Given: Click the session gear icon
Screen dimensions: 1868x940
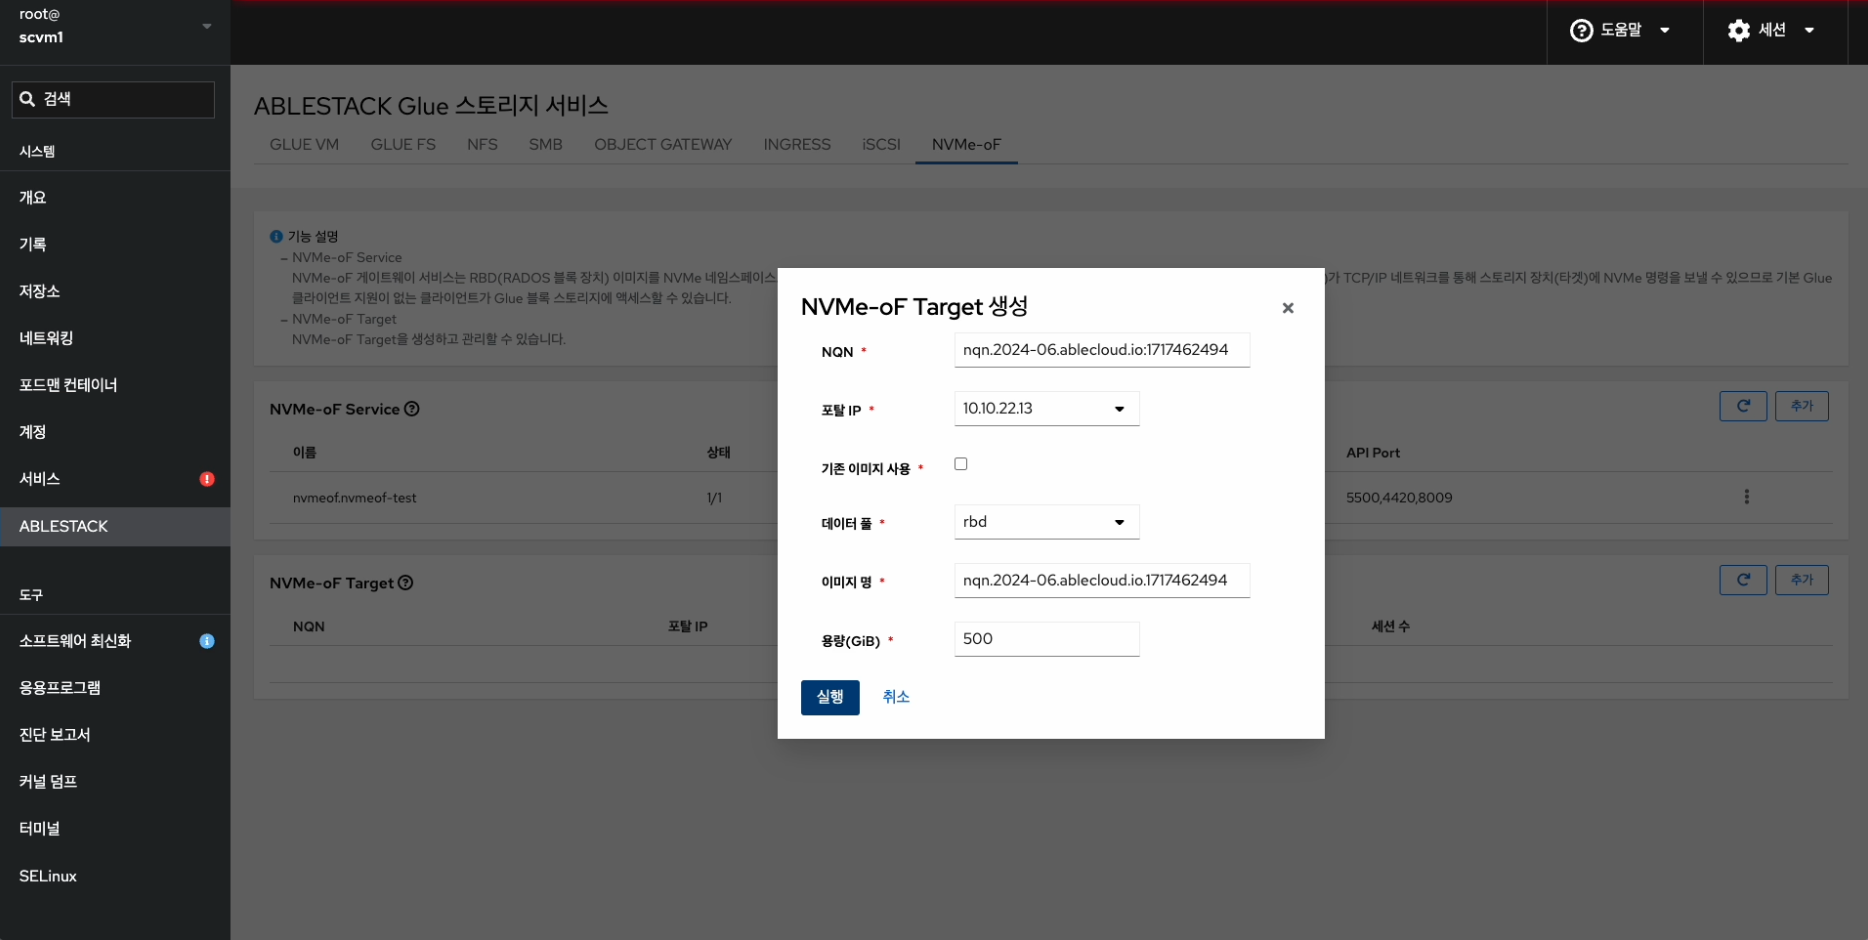Looking at the screenshot, I should [x=1738, y=31].
